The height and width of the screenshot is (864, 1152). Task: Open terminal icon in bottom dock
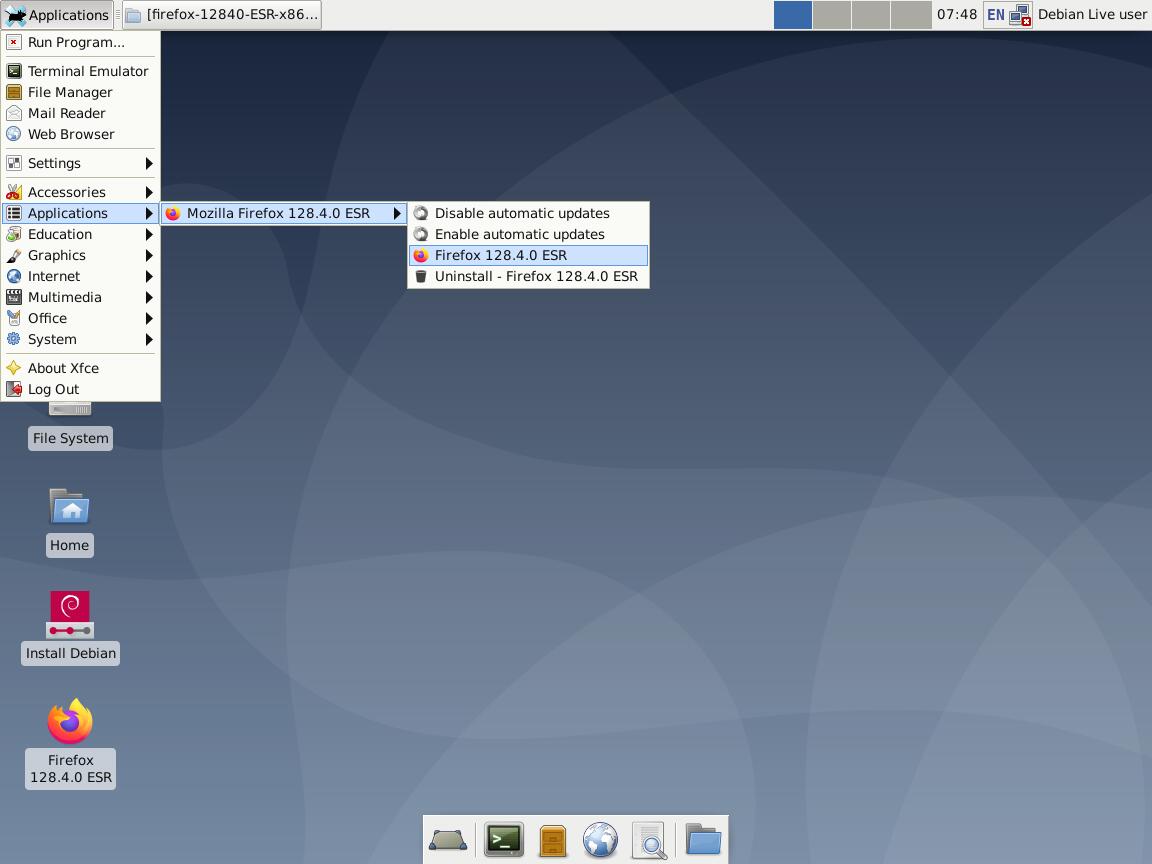[504, 840]
